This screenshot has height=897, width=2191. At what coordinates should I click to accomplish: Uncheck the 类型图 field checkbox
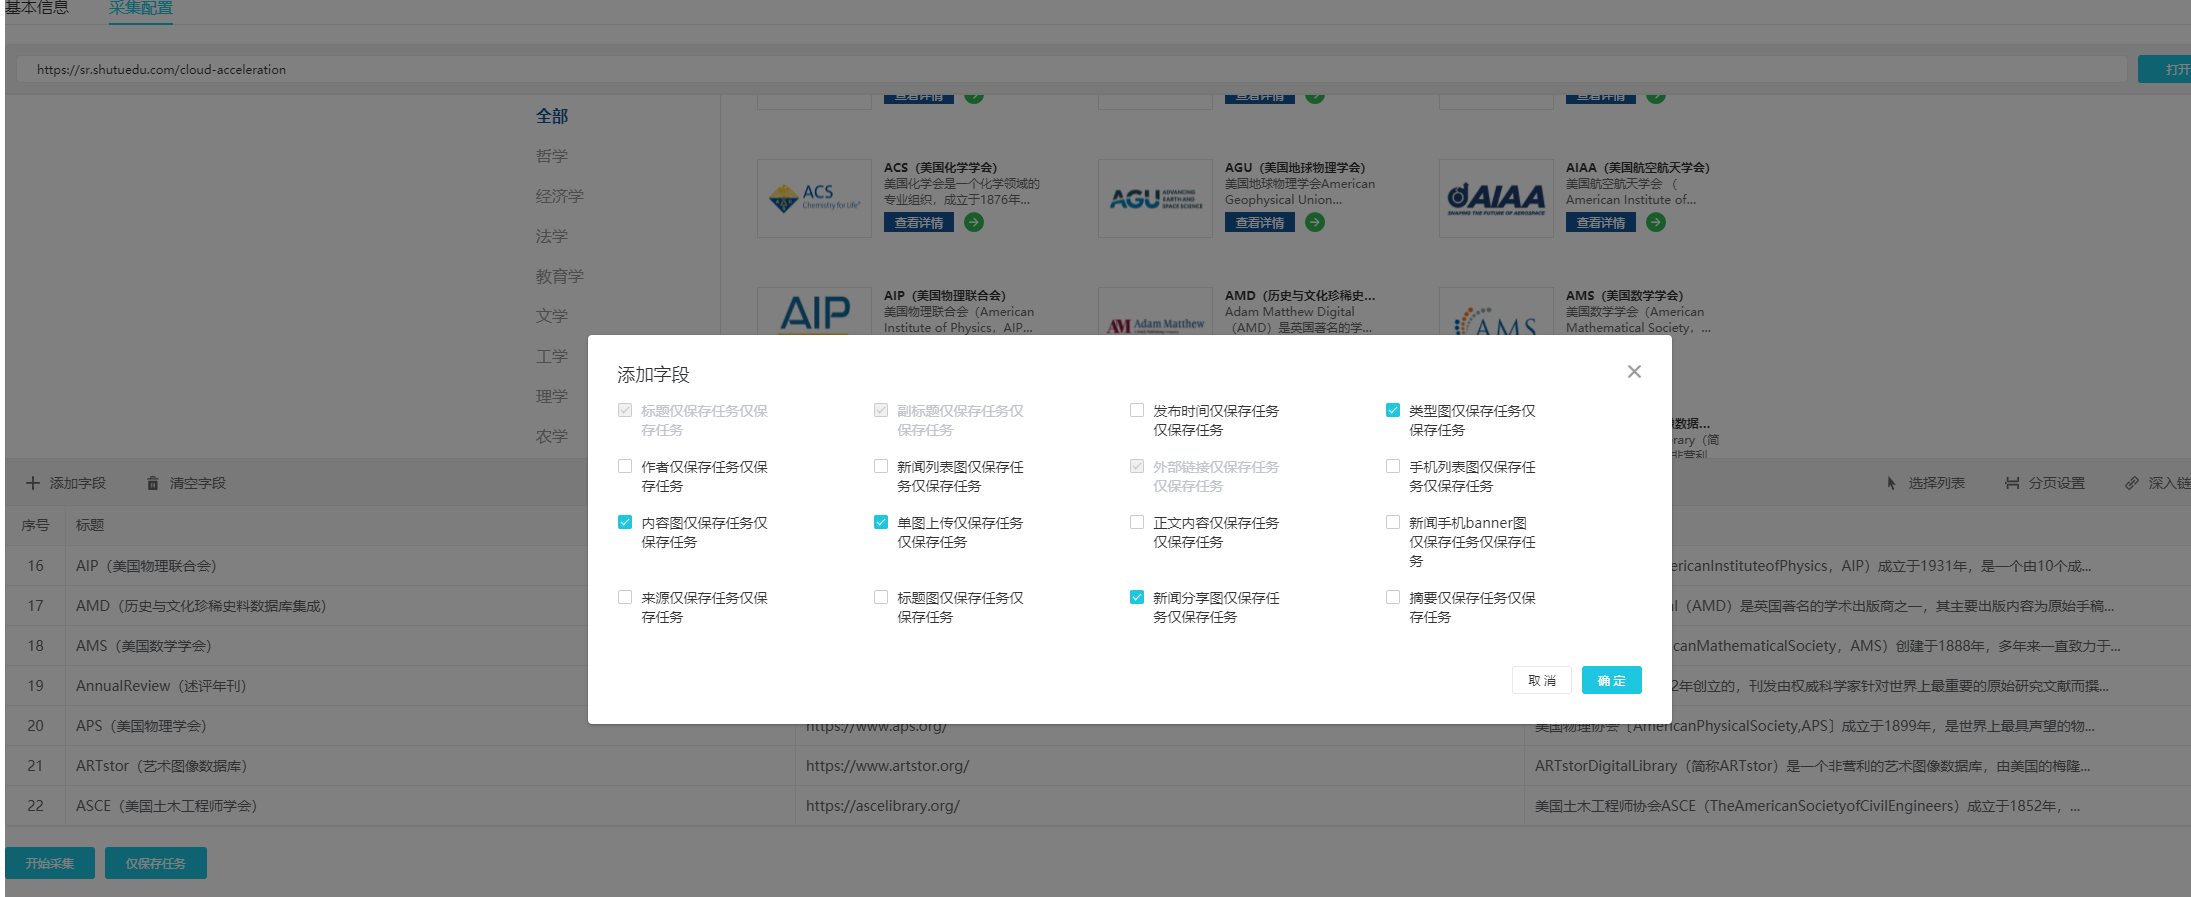[1393, 410]
